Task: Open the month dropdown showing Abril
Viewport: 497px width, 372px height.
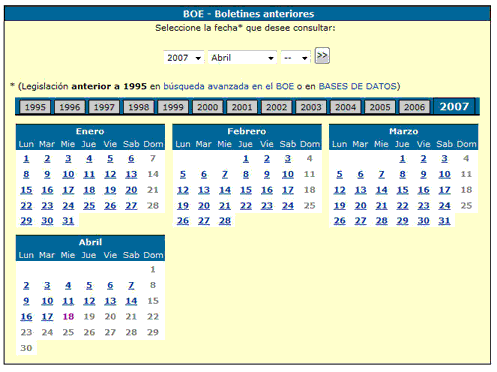Action: point(242,58)
